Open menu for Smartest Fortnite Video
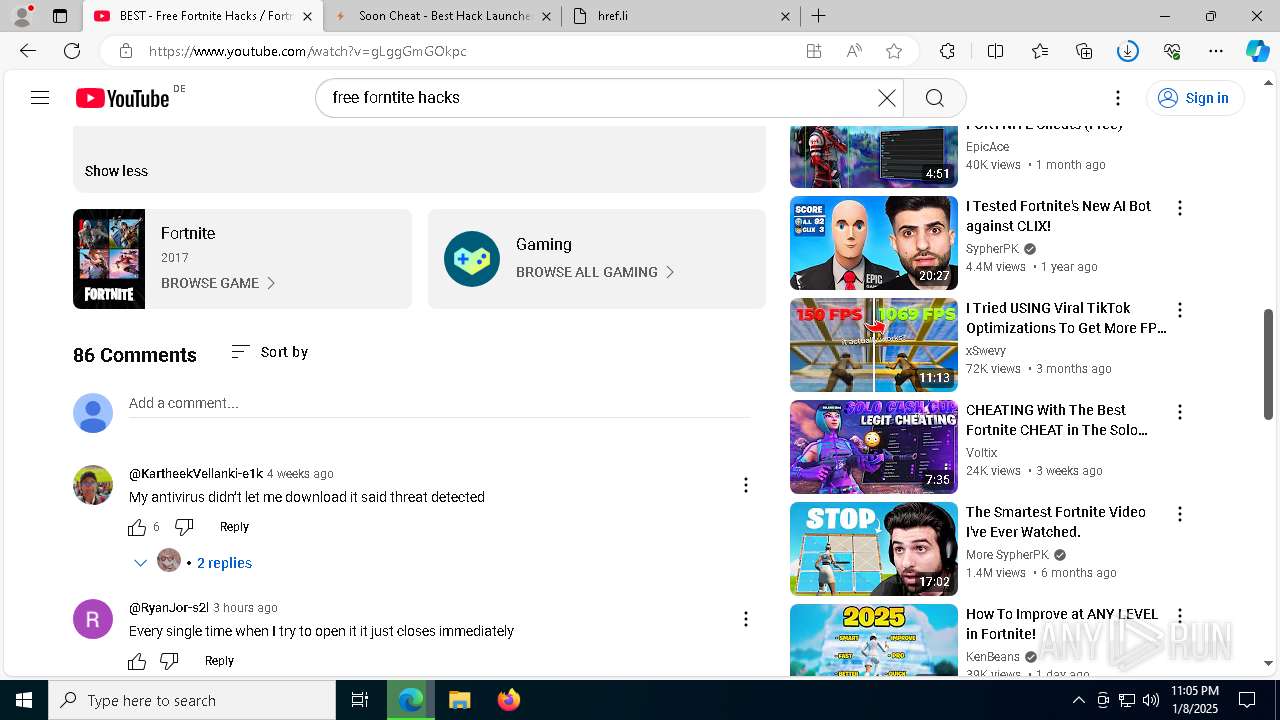 (x=1180, y=514)
